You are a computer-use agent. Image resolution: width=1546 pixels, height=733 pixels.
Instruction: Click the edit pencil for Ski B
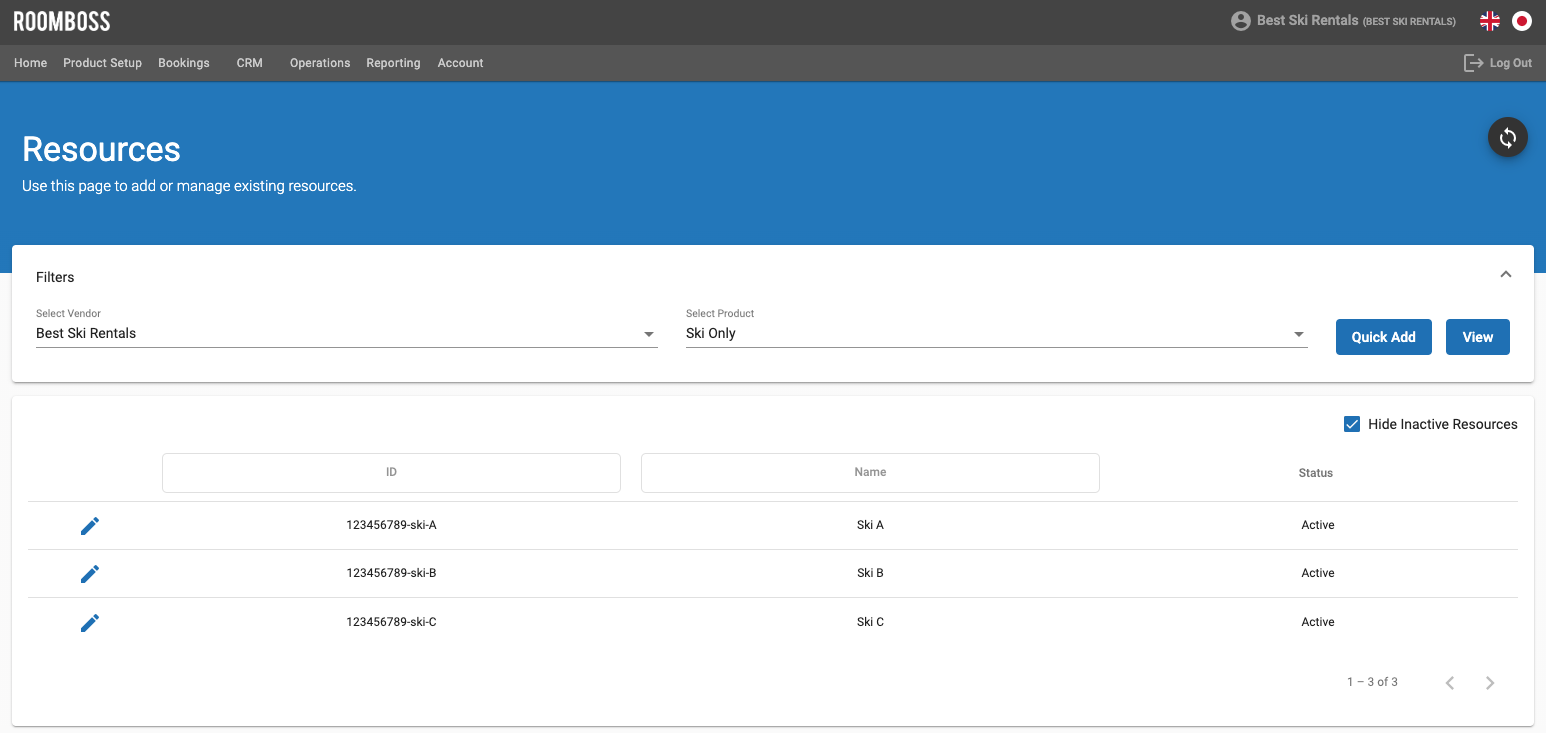click(90, 574)
